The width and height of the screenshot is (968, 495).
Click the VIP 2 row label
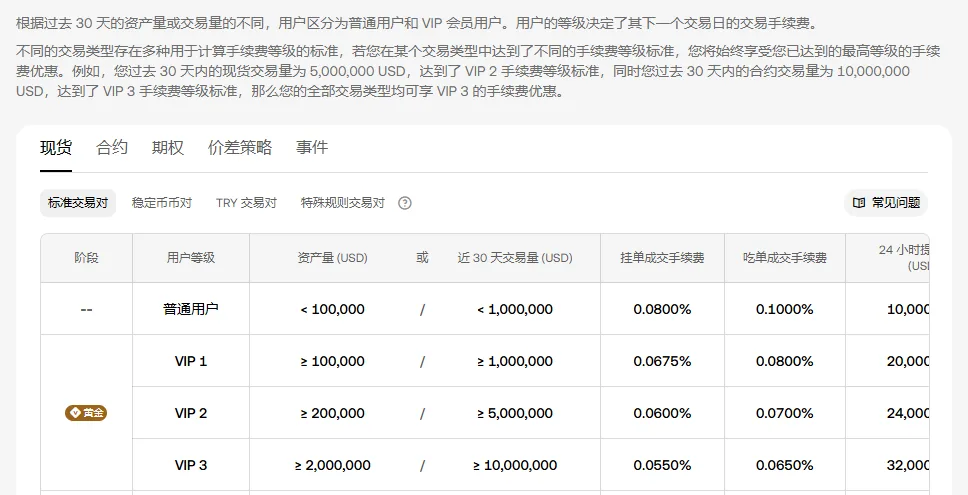tap(191, 413)
